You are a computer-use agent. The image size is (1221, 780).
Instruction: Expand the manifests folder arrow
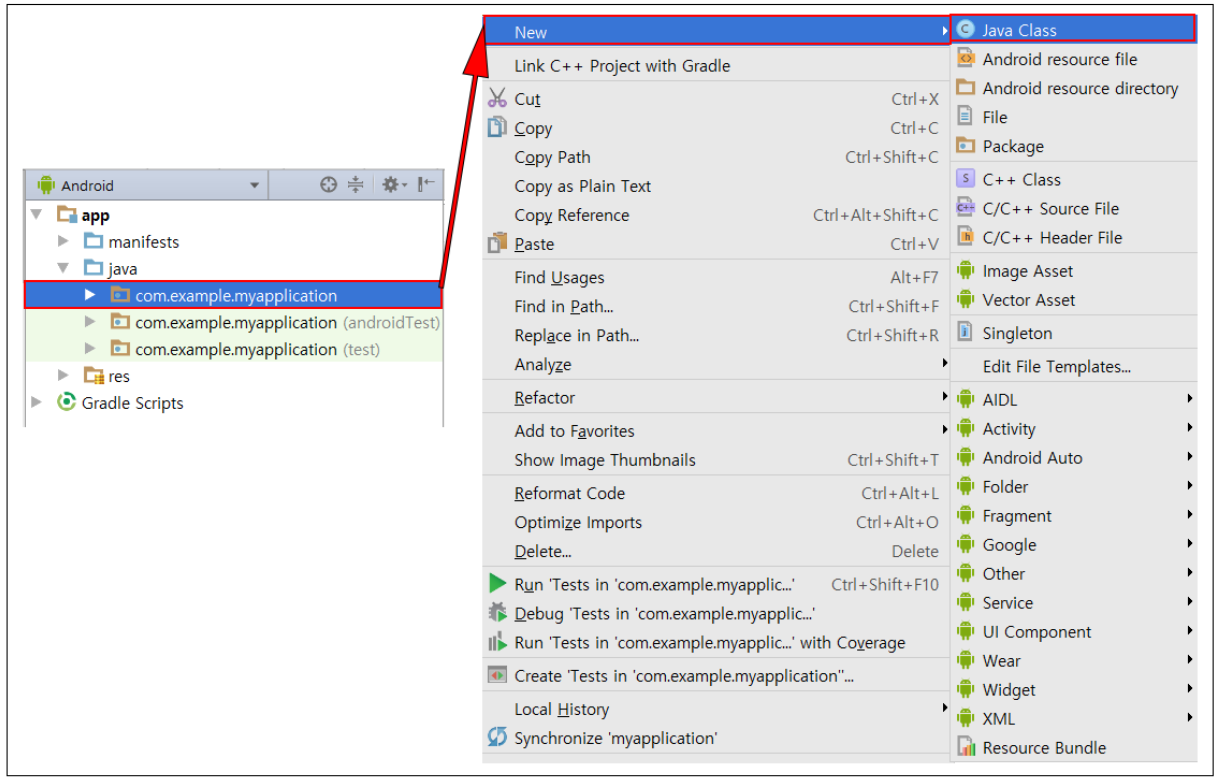(x=63, y=241)
